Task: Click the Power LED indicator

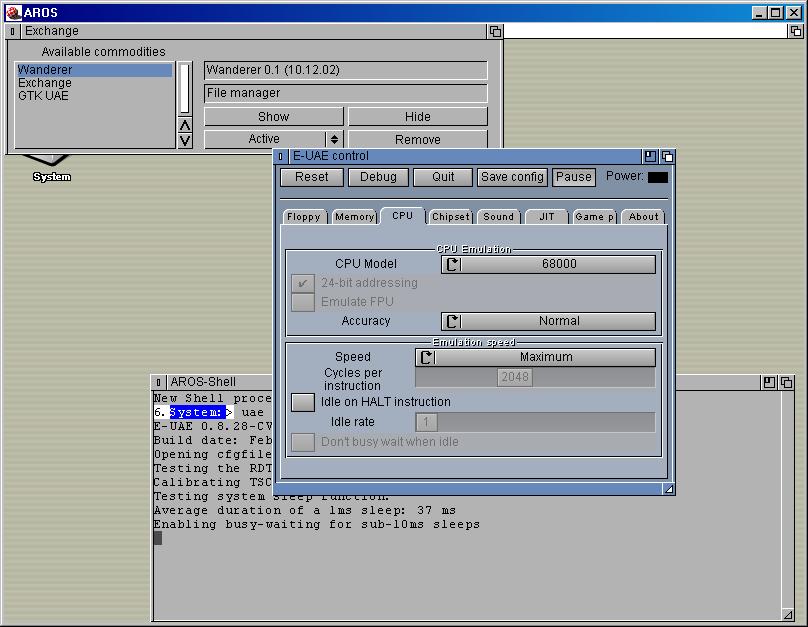Action: [658, 177]
